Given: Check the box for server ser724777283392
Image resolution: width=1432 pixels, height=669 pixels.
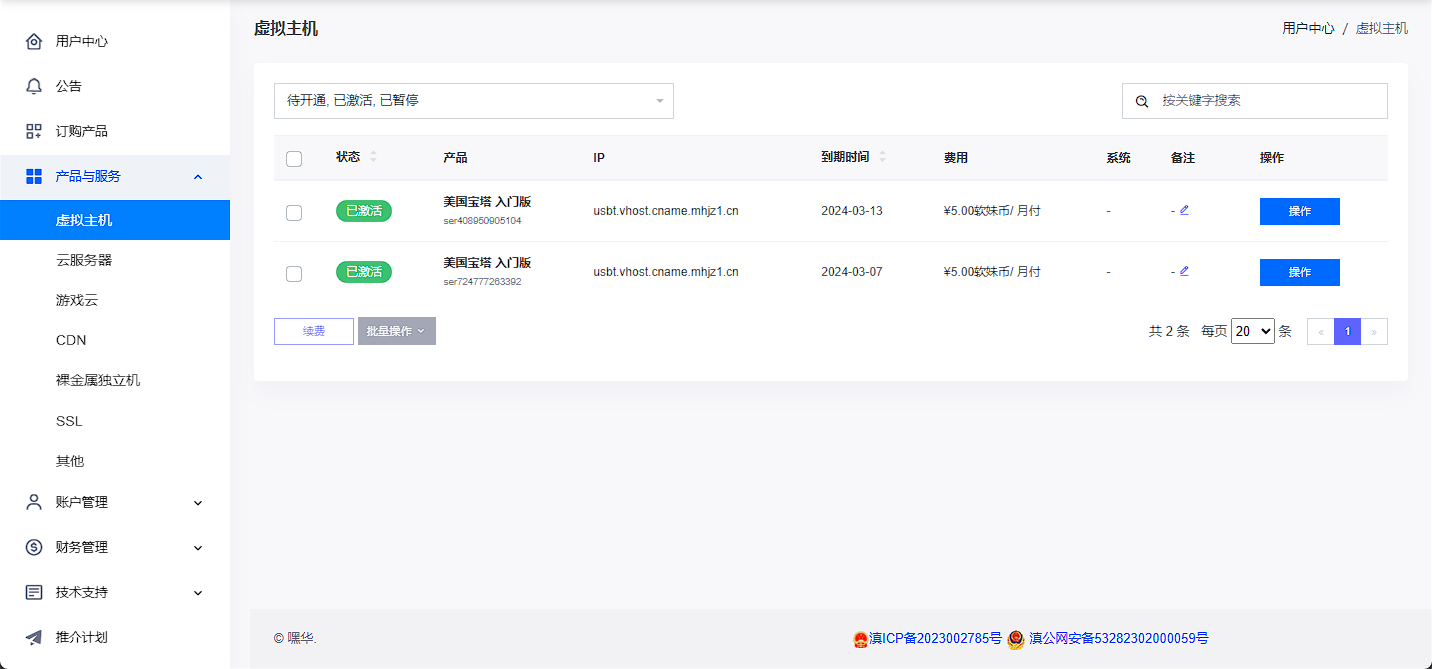Looking at the screenshot, I should 294,273.
